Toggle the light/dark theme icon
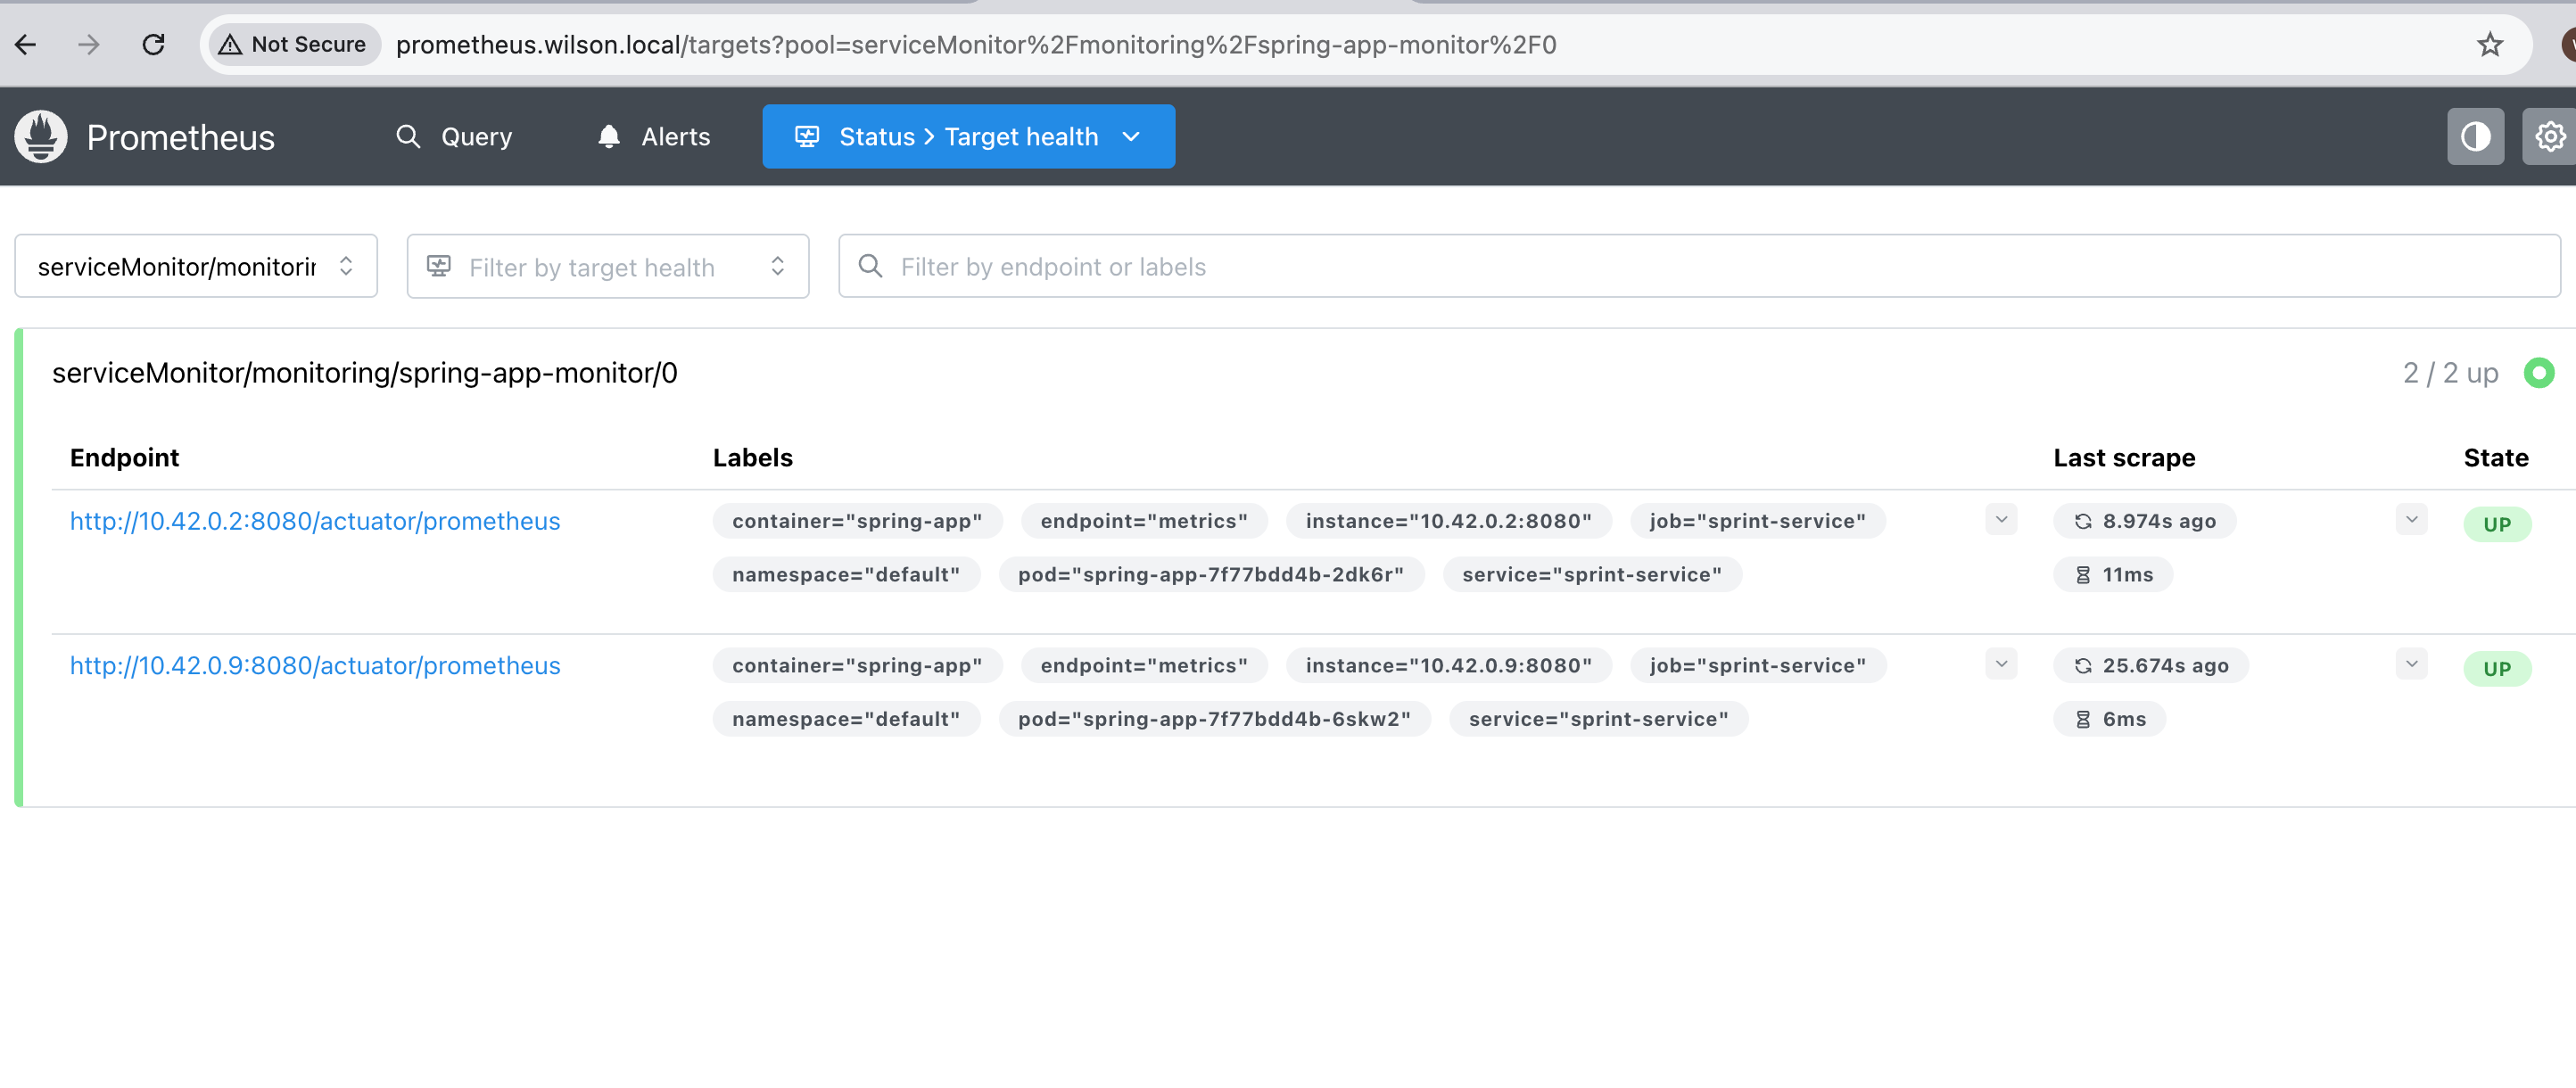Screen dimensions: 2576x1088 [x=2475, y=137]
